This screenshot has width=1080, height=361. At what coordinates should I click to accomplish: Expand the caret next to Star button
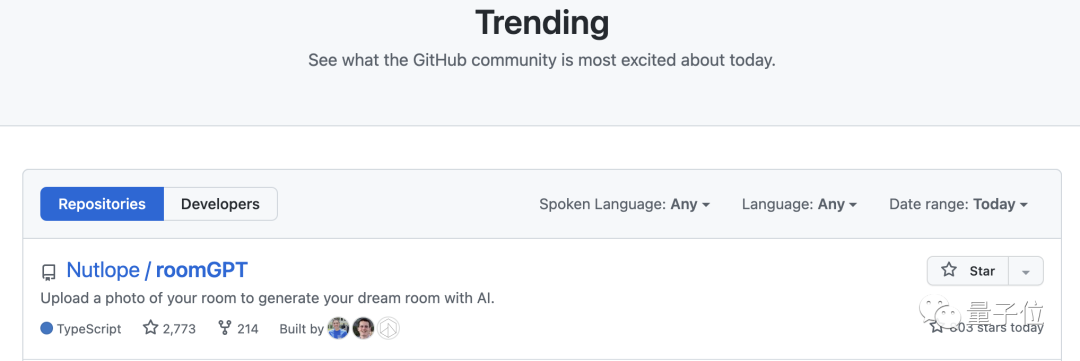pos(1026,271)
